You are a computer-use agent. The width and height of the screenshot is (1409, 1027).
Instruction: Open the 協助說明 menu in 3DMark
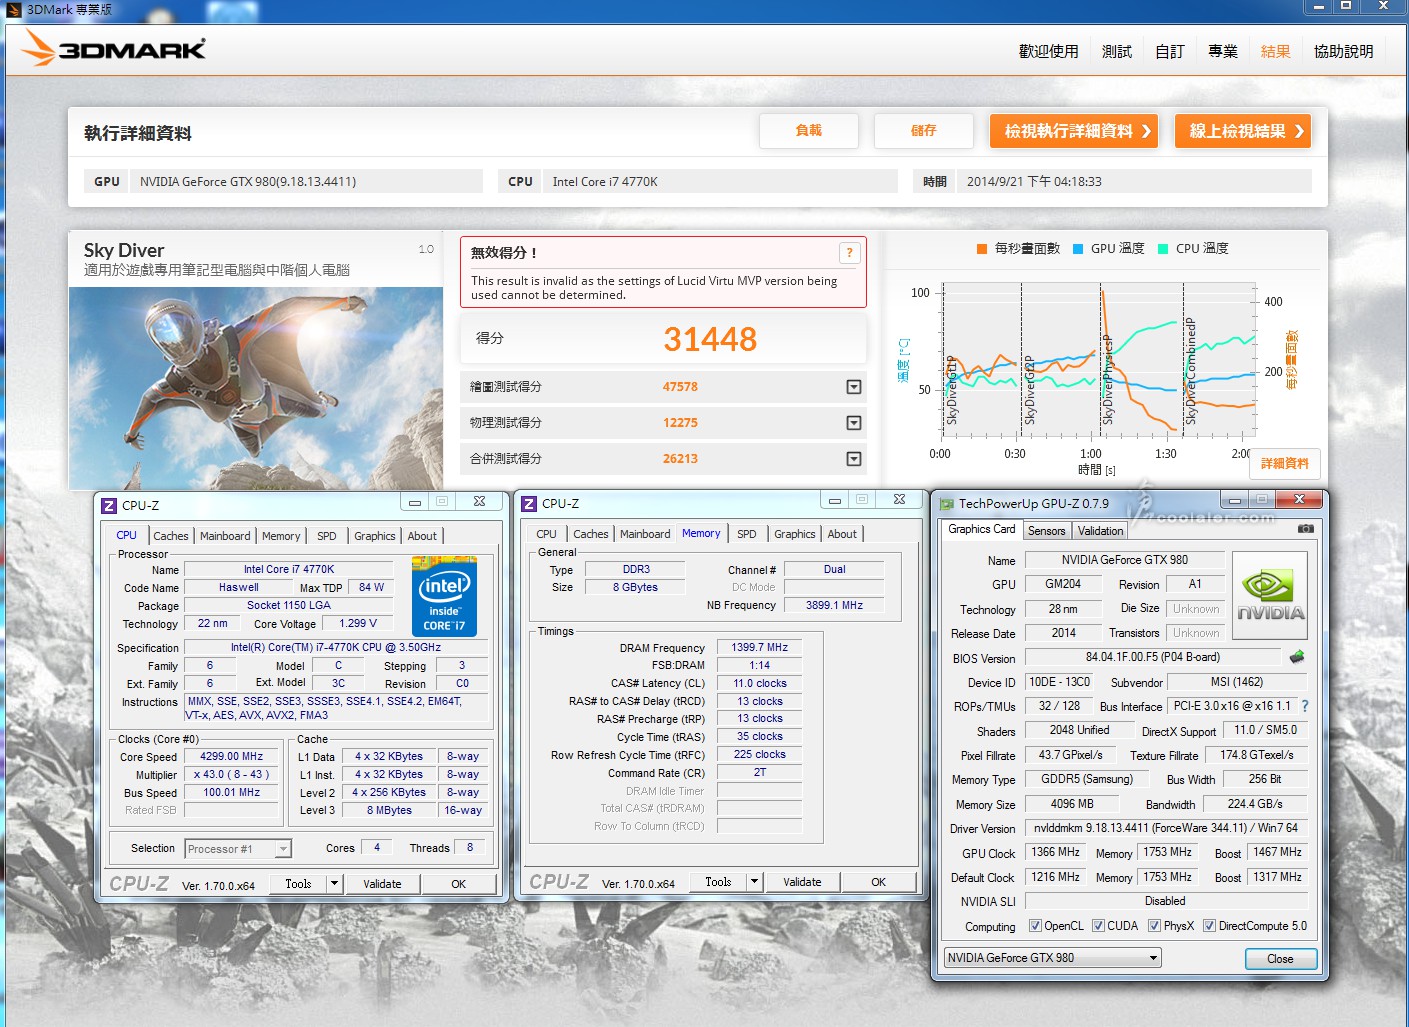[x=1343, y=51]
